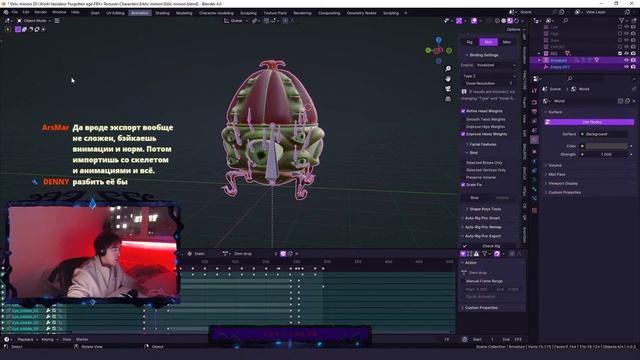Expand the Mist Pass section
This screenshot has width=640, height=360.
tap(556, 174)
